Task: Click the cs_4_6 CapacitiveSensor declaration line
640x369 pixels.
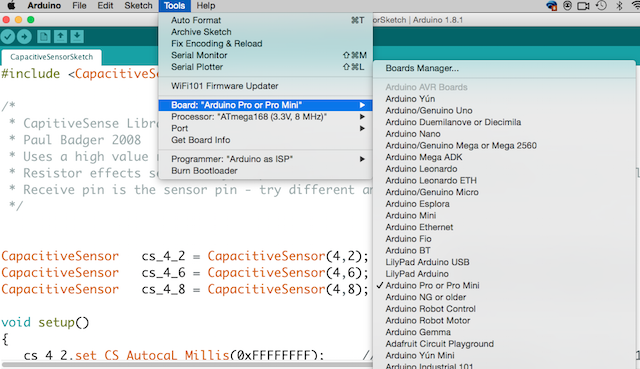Action: [184, 273]
